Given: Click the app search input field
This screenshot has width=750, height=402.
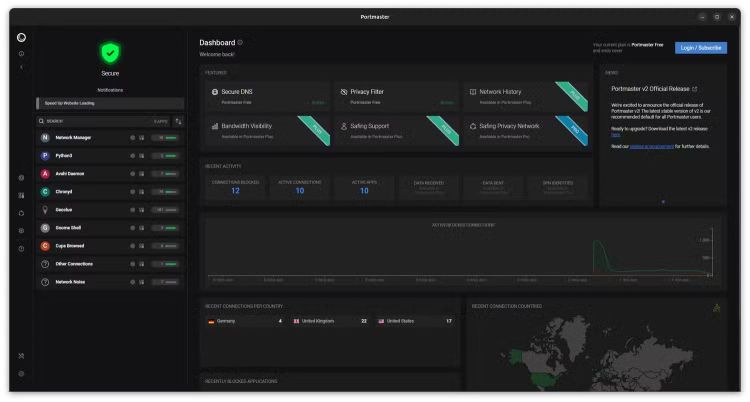Looking at the screenshot, I should point(95,121).
